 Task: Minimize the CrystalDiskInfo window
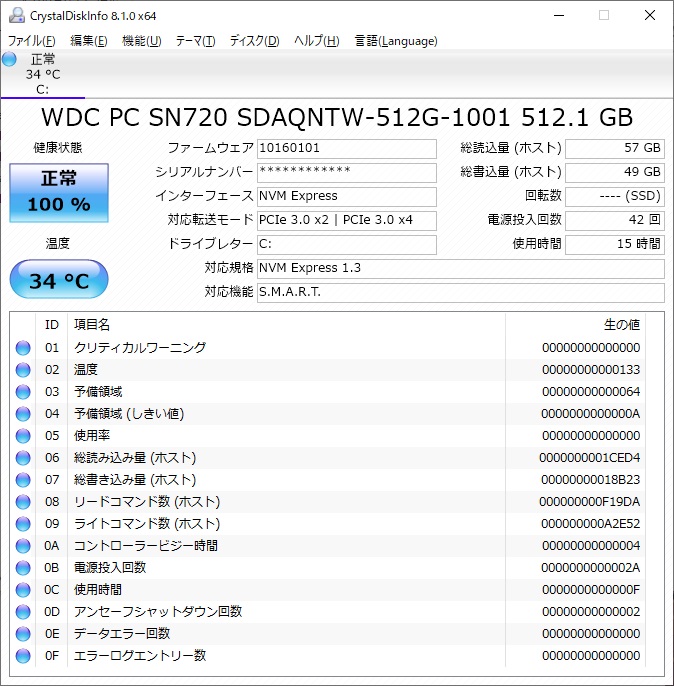click(559, 15)
